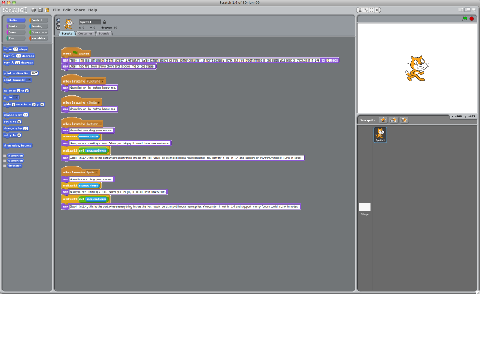
Task: Set rotation style to don't rotate
Action: [59, 28]
